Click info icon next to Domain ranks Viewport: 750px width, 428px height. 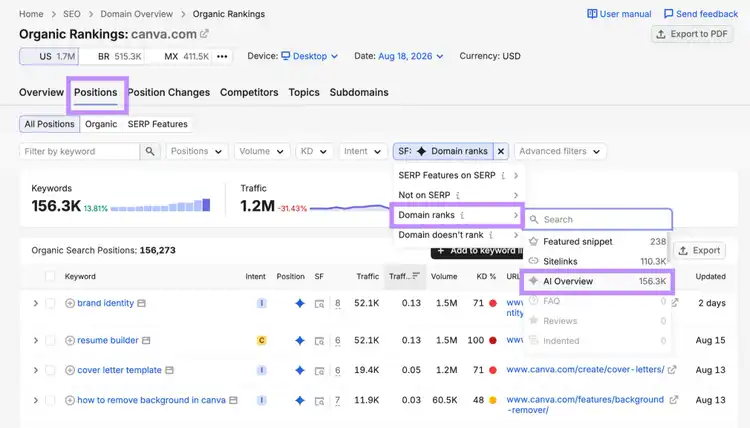tap(462, 215)
